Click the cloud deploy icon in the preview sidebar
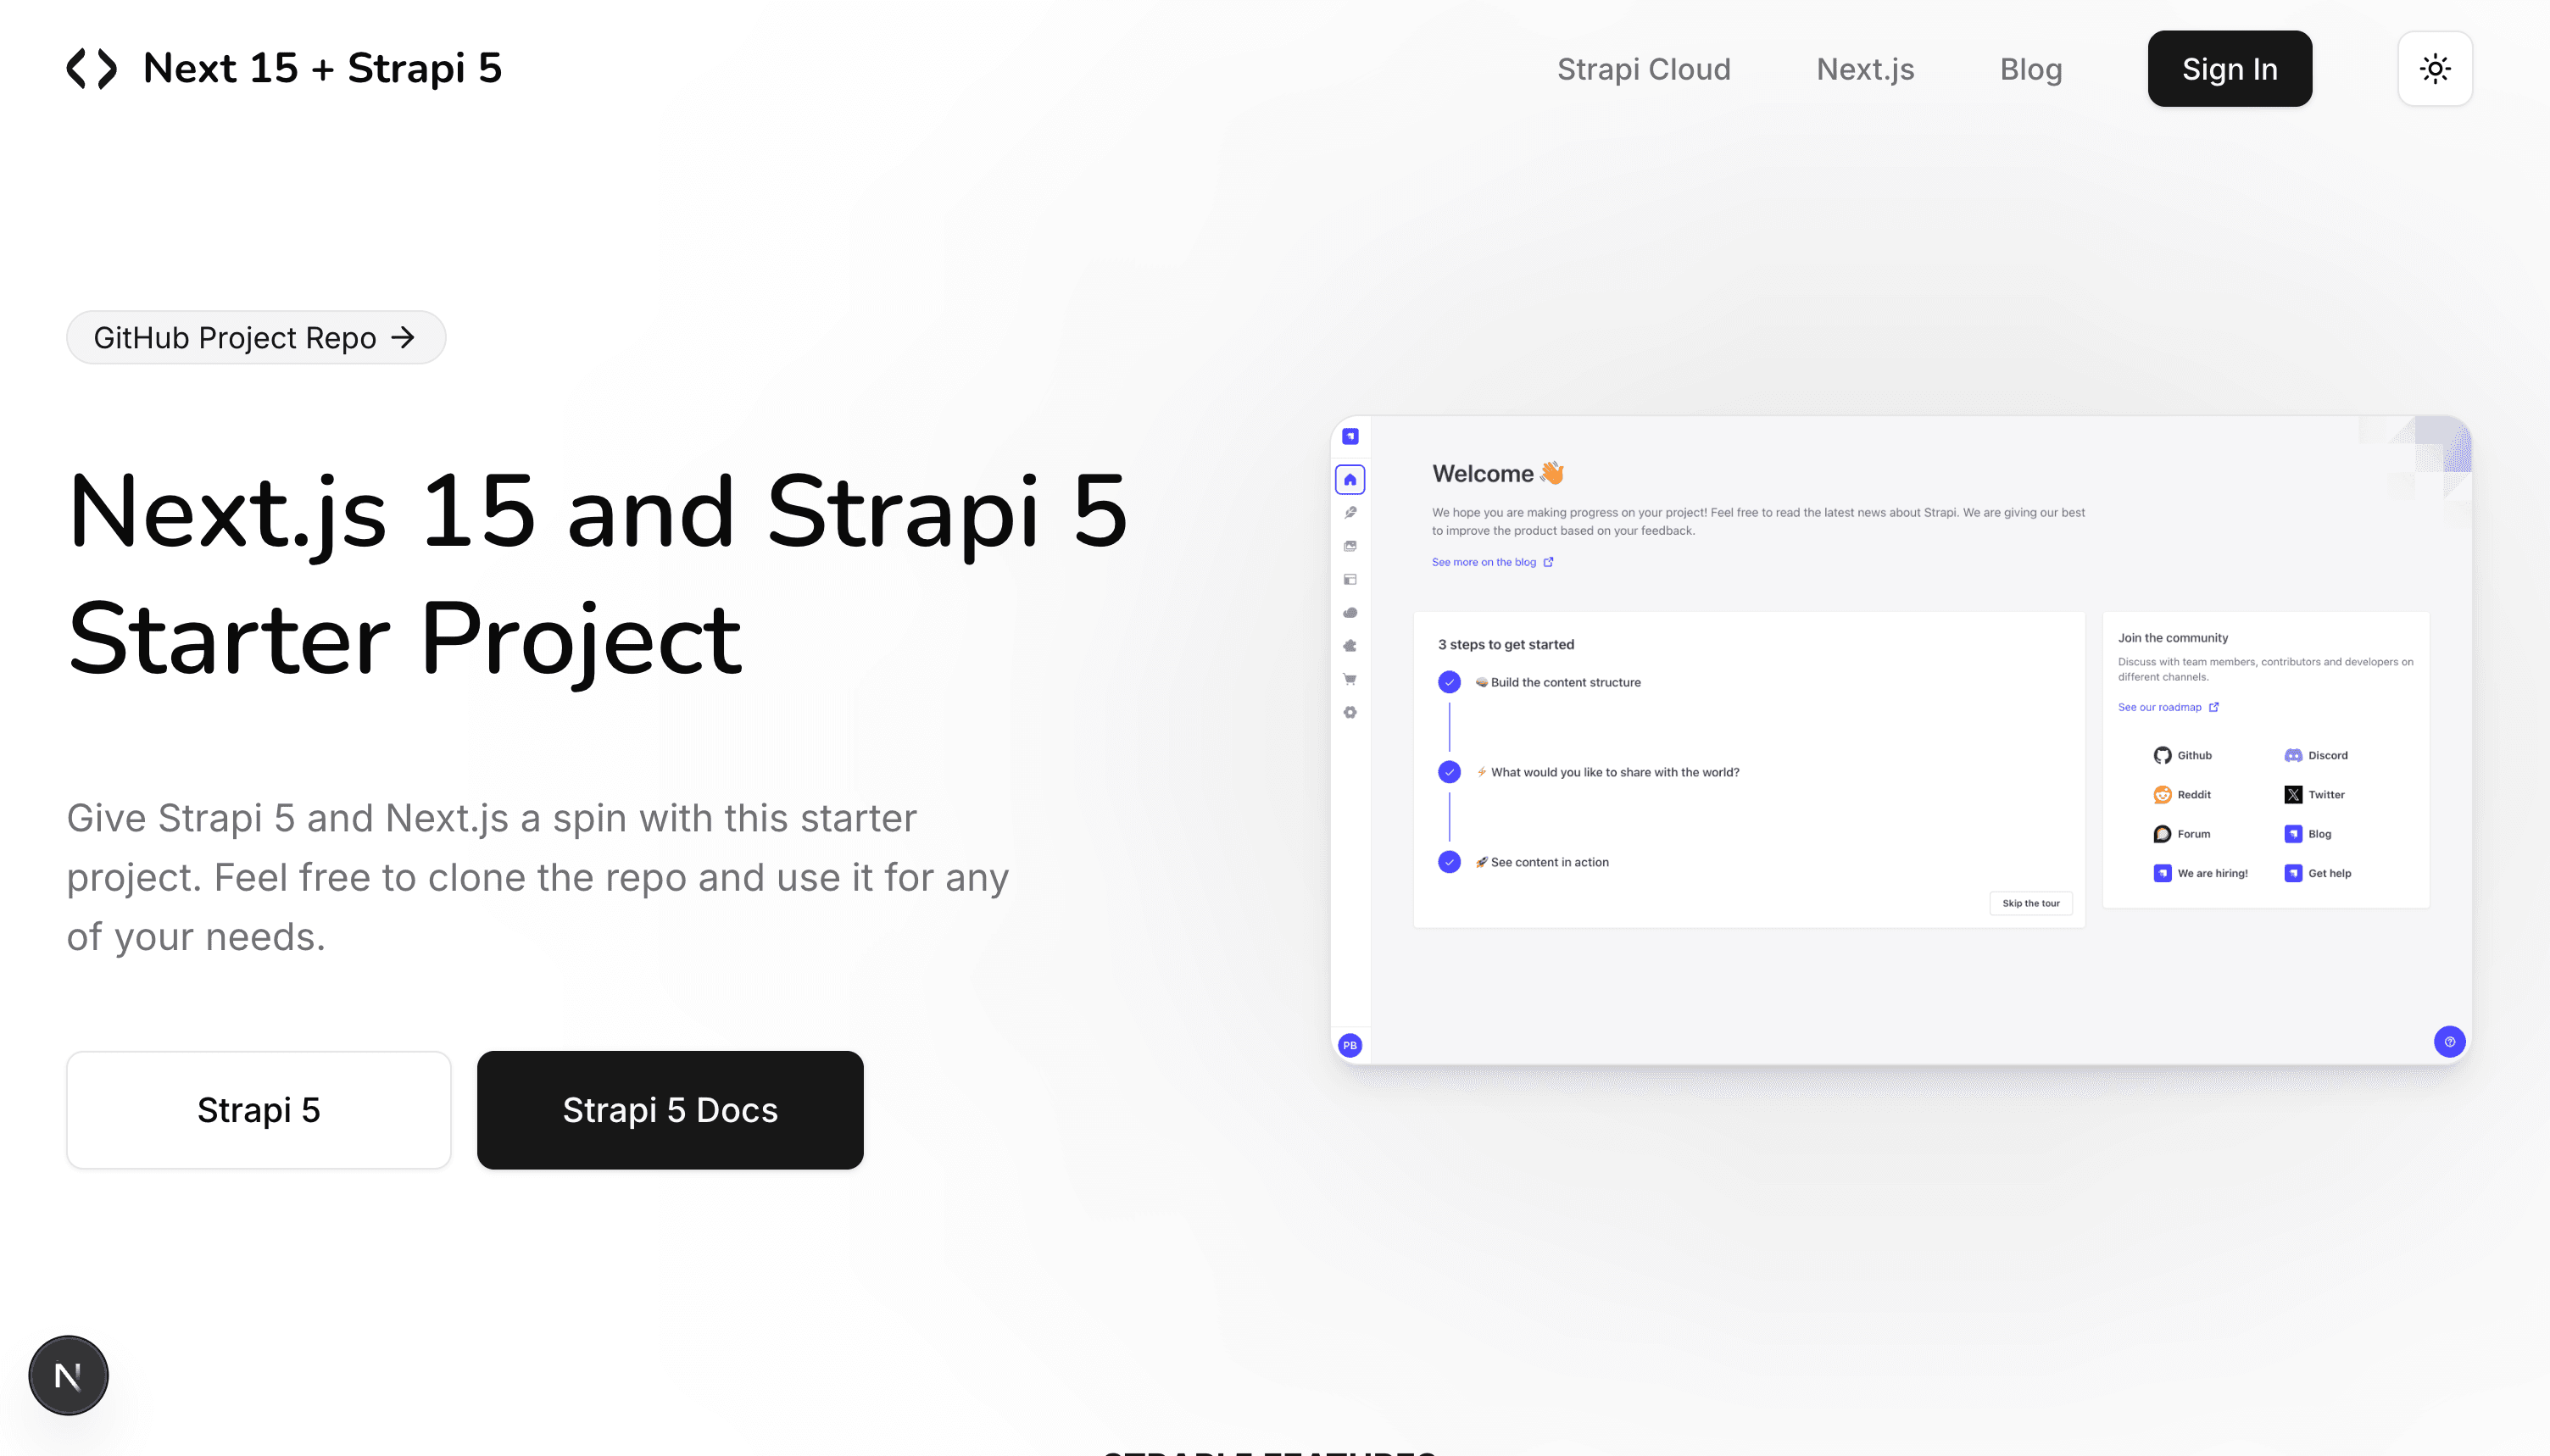Image resolution: width=2550 pixels, height=1456 pixels. coord(1350,613)
